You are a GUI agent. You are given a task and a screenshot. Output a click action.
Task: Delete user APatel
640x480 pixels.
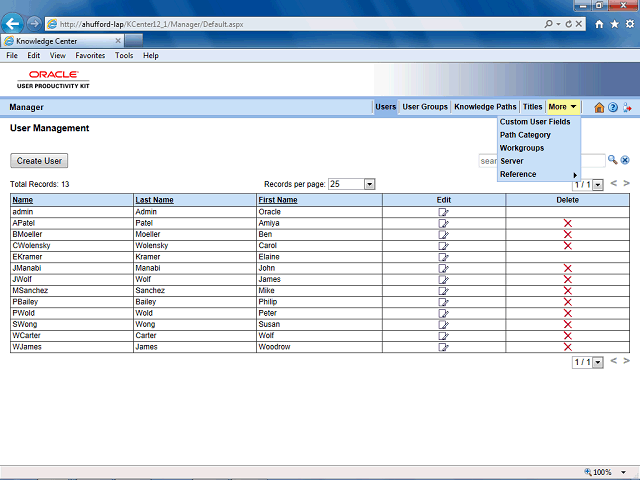[567, 223]
